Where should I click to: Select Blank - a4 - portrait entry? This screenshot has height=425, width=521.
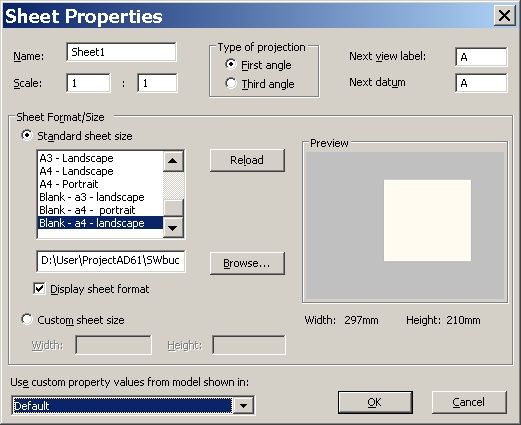point(100,210)
